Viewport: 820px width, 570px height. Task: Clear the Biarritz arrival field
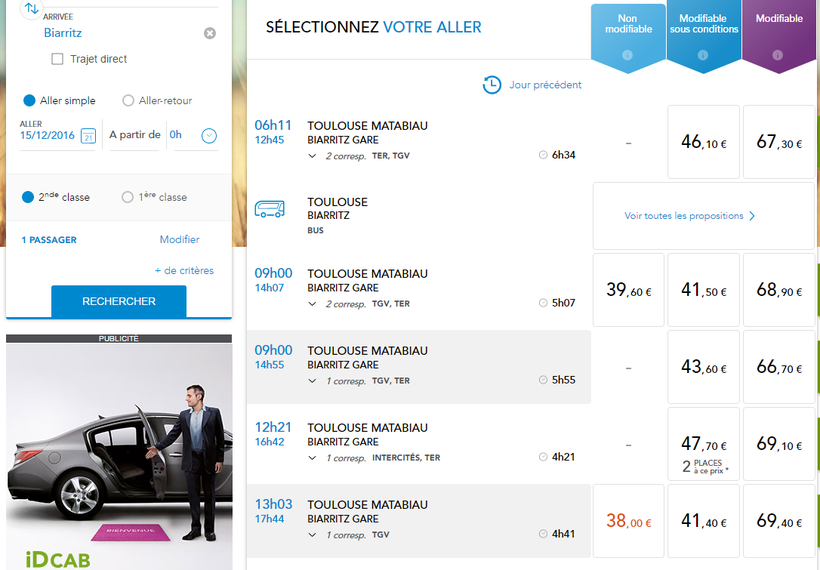pos(210,33)
